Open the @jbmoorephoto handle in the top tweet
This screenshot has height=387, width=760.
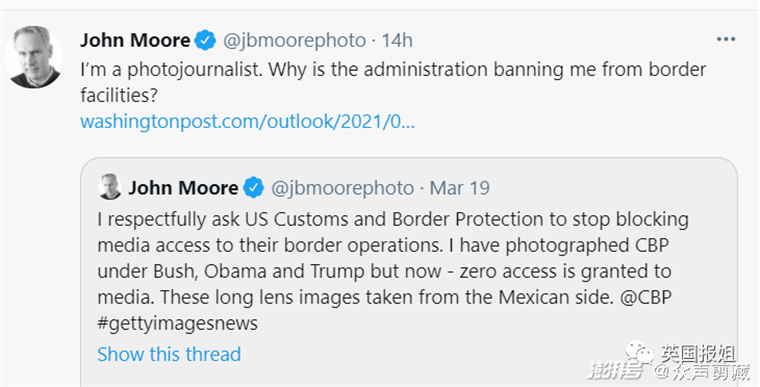294,40
